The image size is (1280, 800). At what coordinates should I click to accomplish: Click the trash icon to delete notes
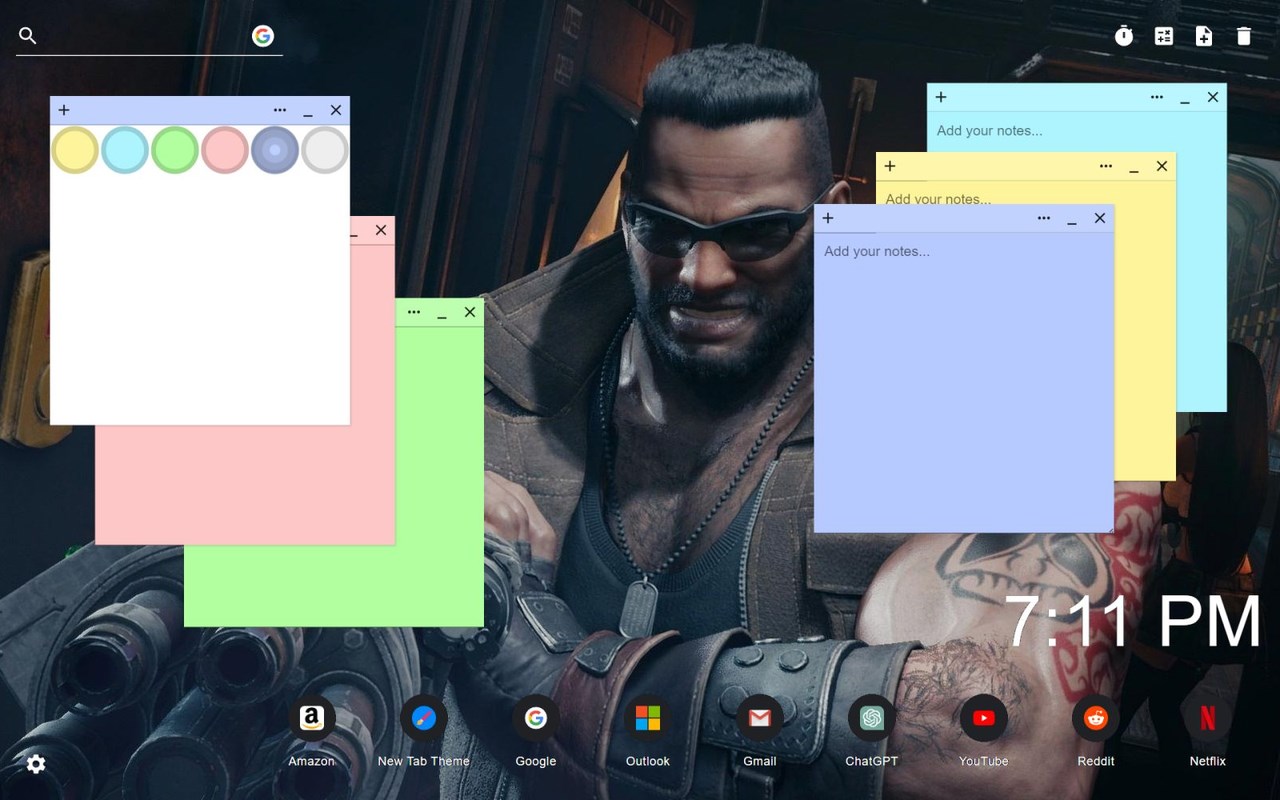coord(1244,36)
